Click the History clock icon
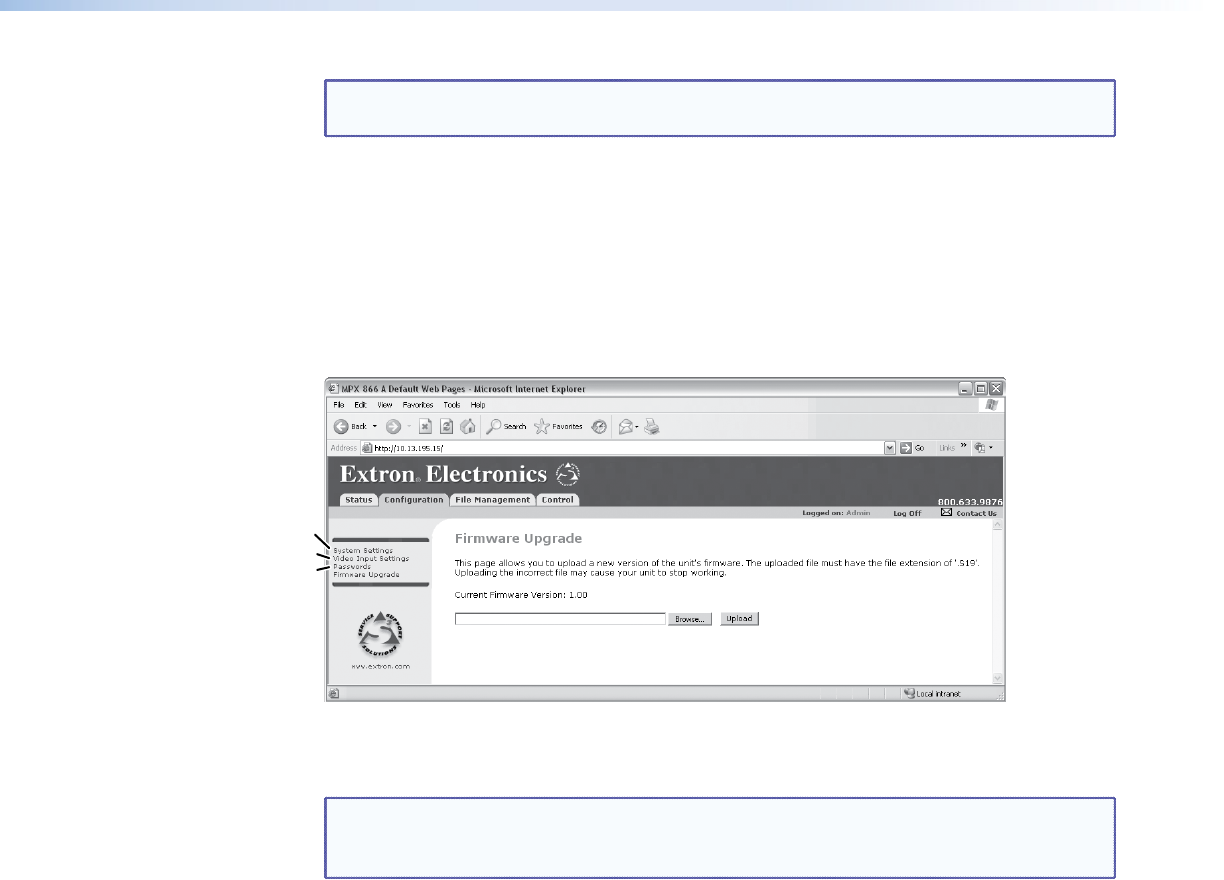The image size is (1224, 880). (x=599, y=426)
